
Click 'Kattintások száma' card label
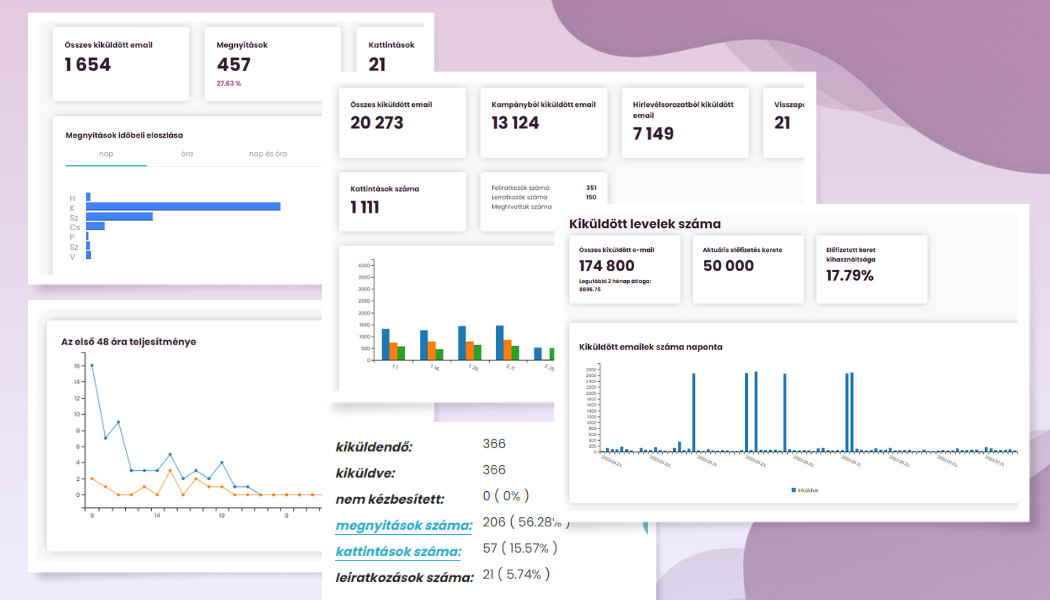point(384,189)
